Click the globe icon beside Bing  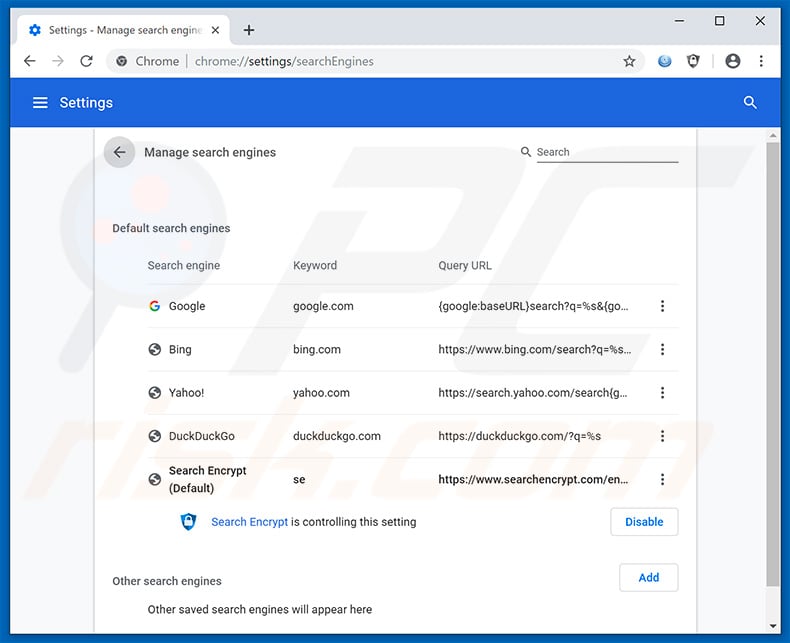tap(155, 349)
